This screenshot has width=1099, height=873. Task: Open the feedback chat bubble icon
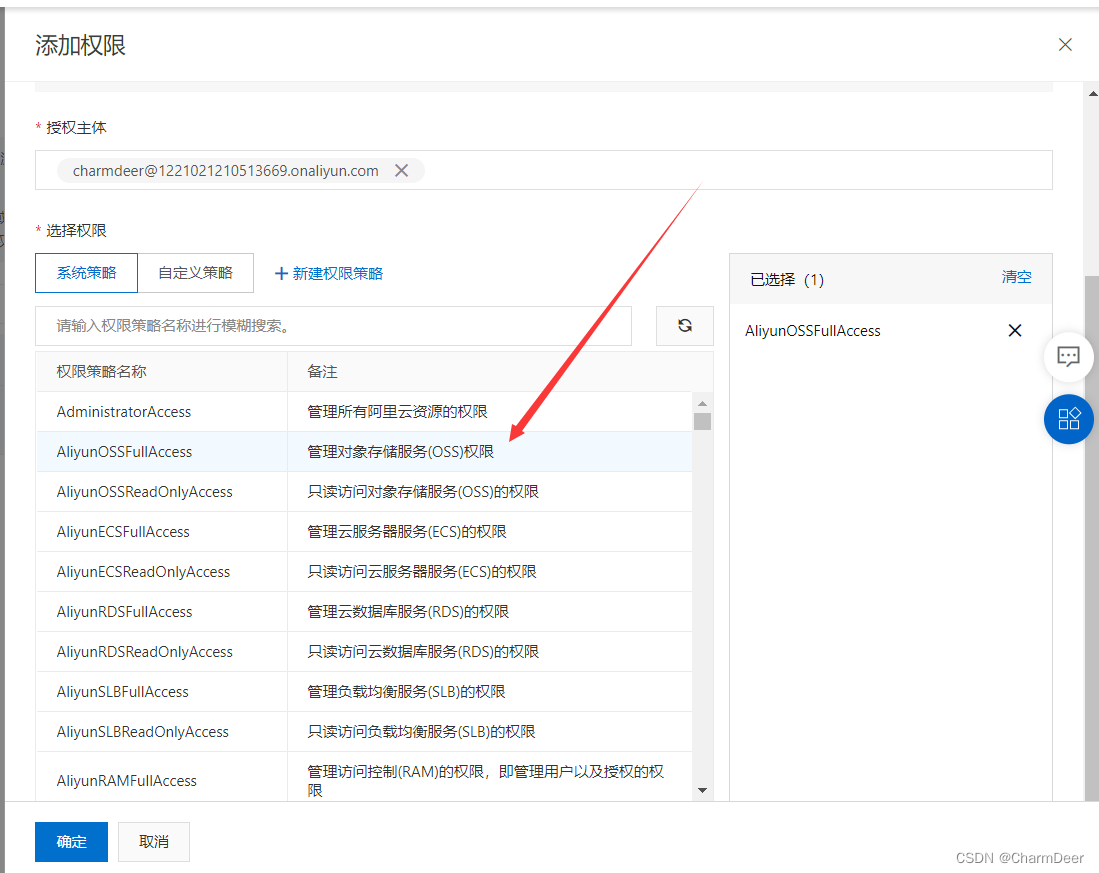tap(1068, 357)
